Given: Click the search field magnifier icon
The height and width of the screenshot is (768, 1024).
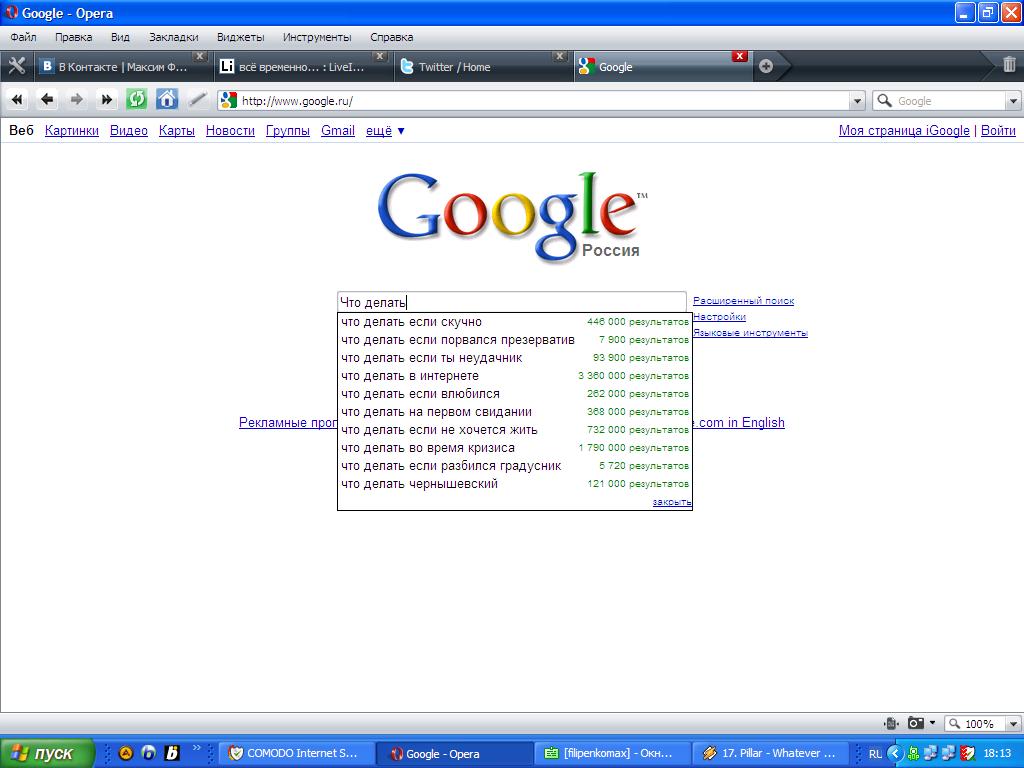Looking at the screenshot, I should (884, 101).
